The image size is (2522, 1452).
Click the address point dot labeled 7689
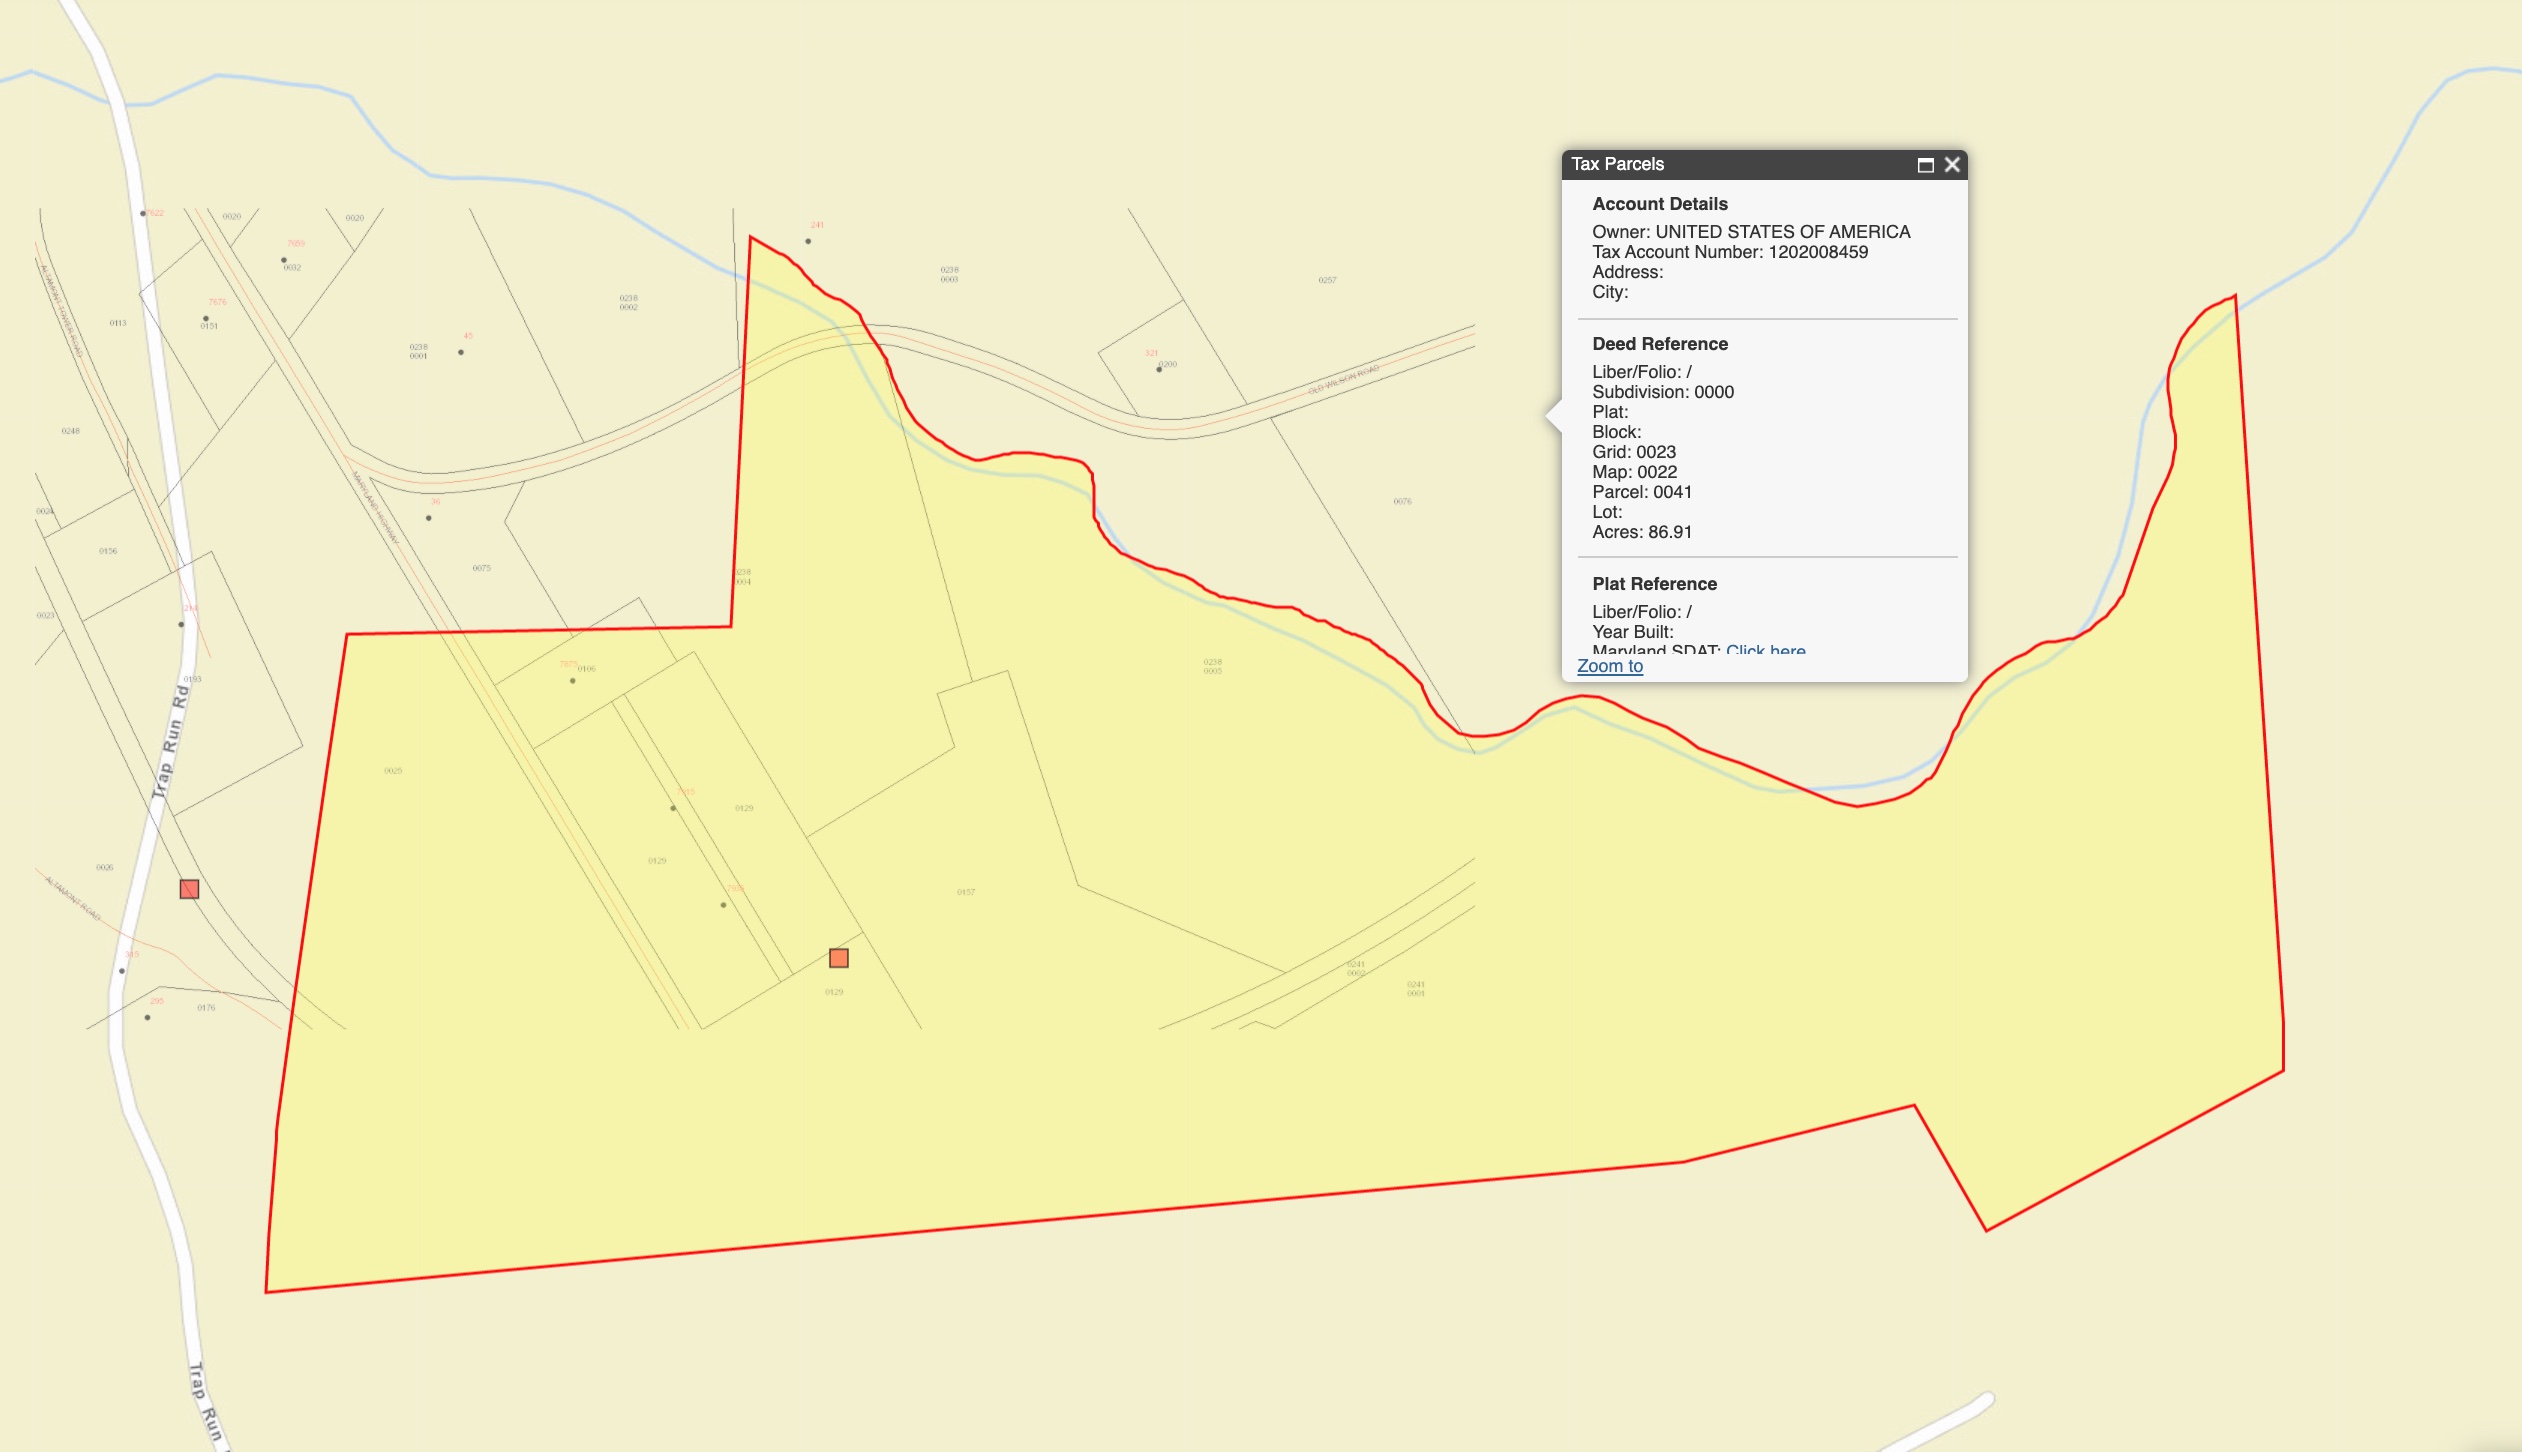coord(284,260)
